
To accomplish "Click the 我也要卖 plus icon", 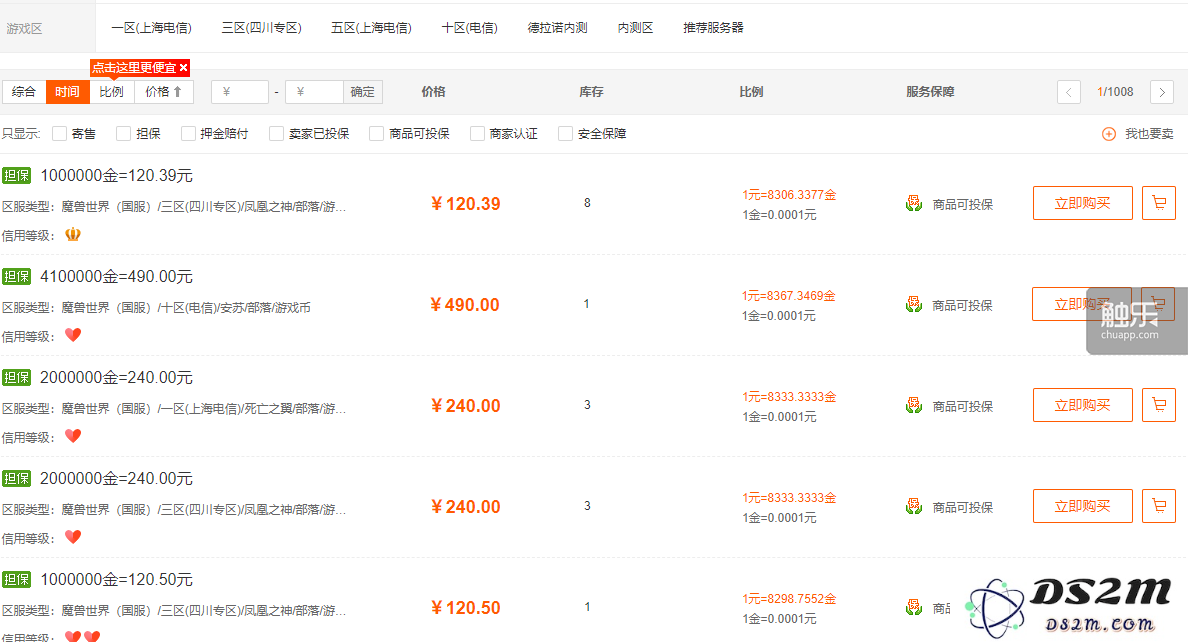I will pos(1108,133).
